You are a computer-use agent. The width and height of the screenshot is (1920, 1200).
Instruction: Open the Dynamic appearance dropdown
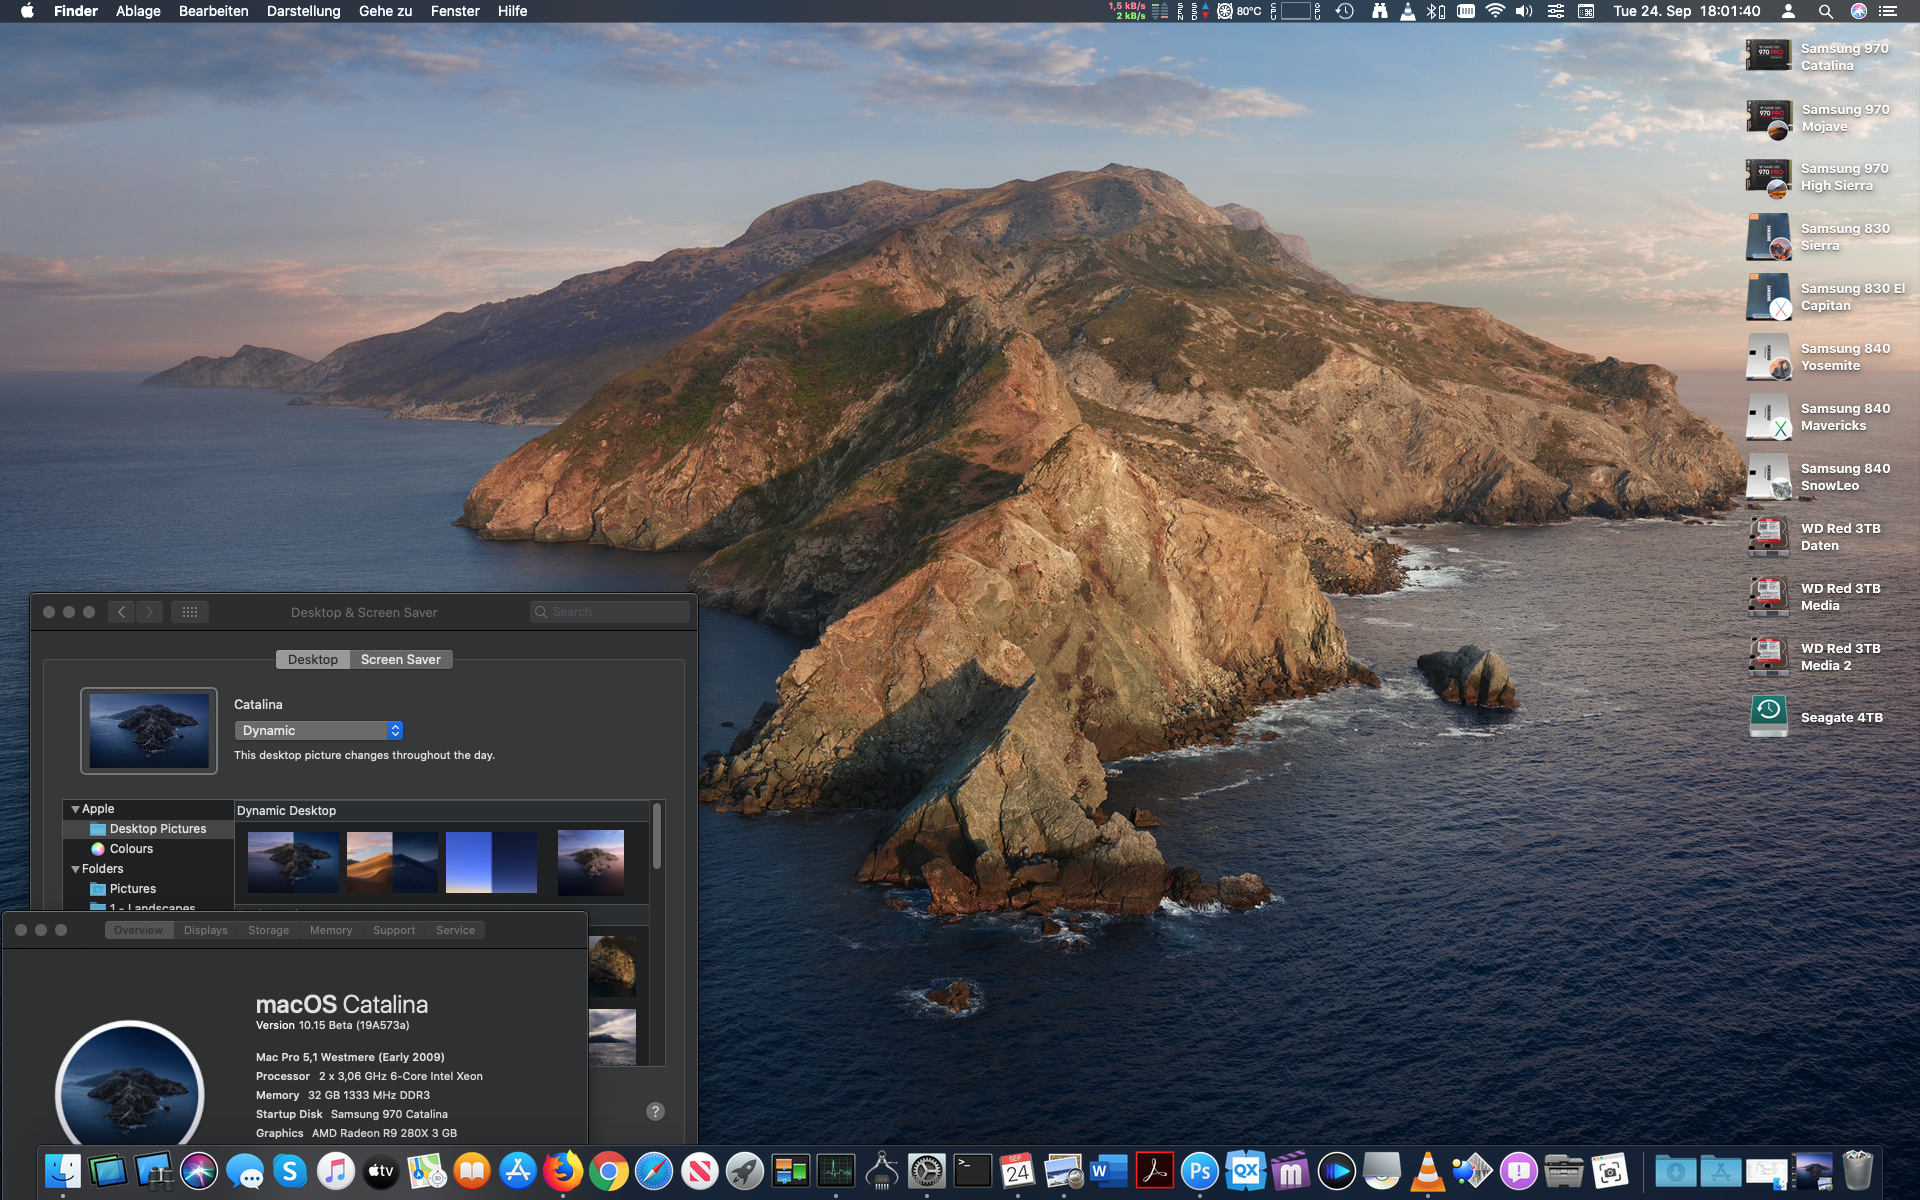(x=319, y=731)
